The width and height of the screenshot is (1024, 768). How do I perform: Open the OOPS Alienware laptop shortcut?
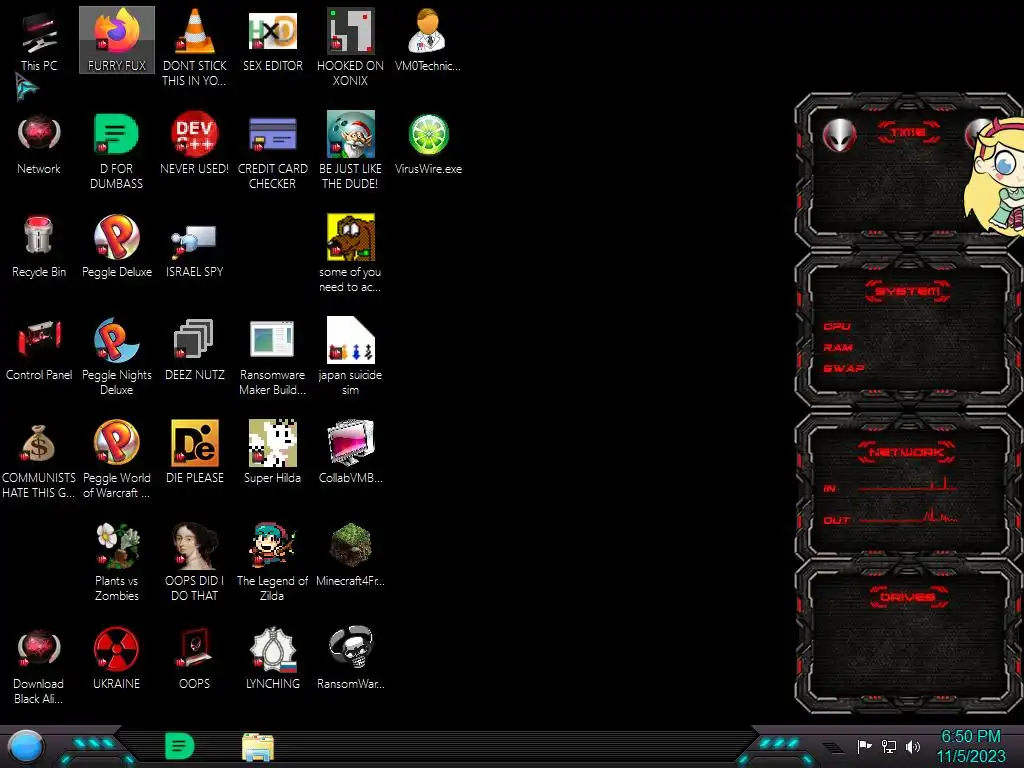point(195,659)
